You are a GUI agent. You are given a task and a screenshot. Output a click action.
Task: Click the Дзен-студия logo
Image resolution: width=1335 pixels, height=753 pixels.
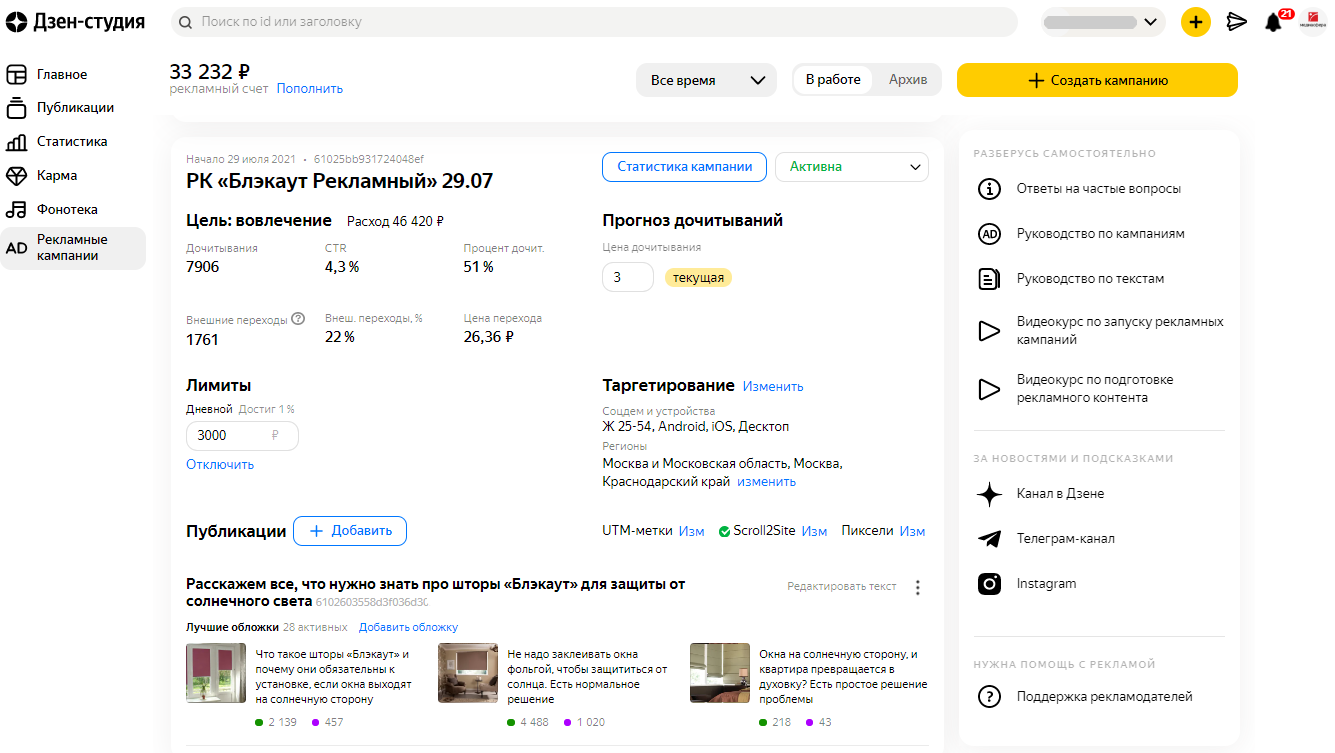tap(75, 21)
